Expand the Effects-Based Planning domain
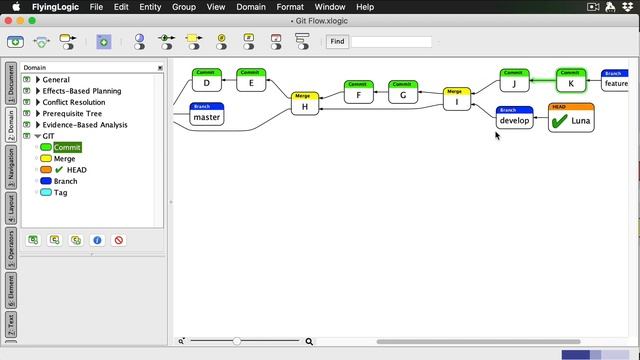The height and width of the screenshot is (360, 640). coord(38,91)
